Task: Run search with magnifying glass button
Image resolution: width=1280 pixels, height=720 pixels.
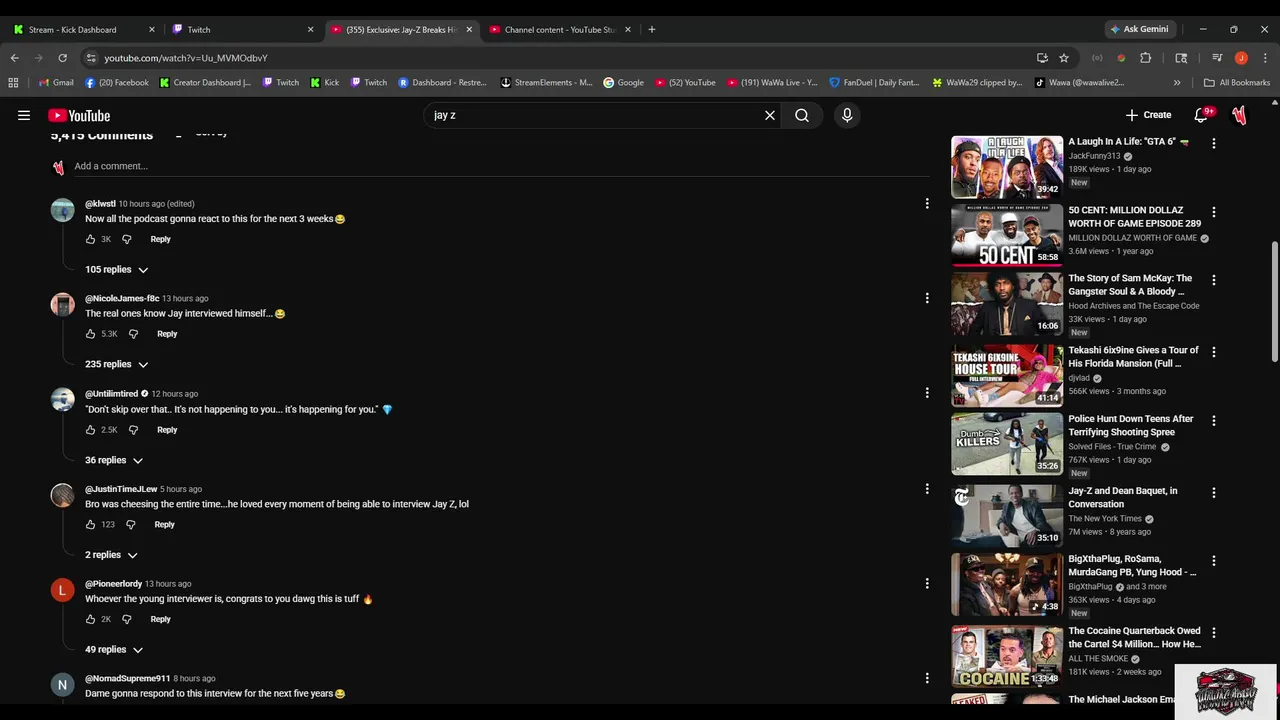Action: [802, 115]
